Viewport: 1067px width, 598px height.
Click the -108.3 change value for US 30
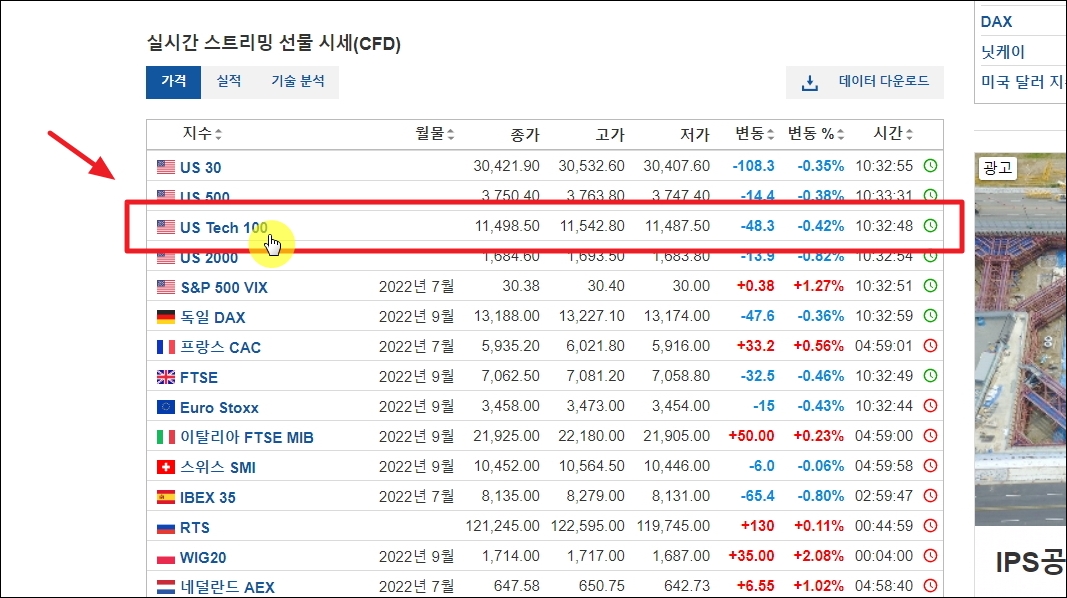point(753,166)
